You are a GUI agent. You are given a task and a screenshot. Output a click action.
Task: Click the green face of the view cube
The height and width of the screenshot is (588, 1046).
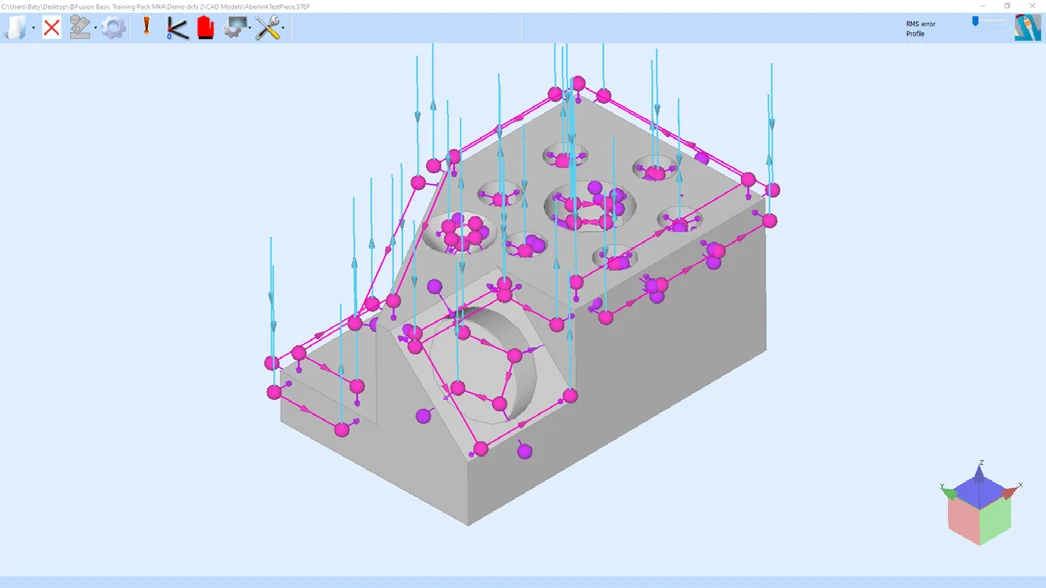tap(996, 519)
